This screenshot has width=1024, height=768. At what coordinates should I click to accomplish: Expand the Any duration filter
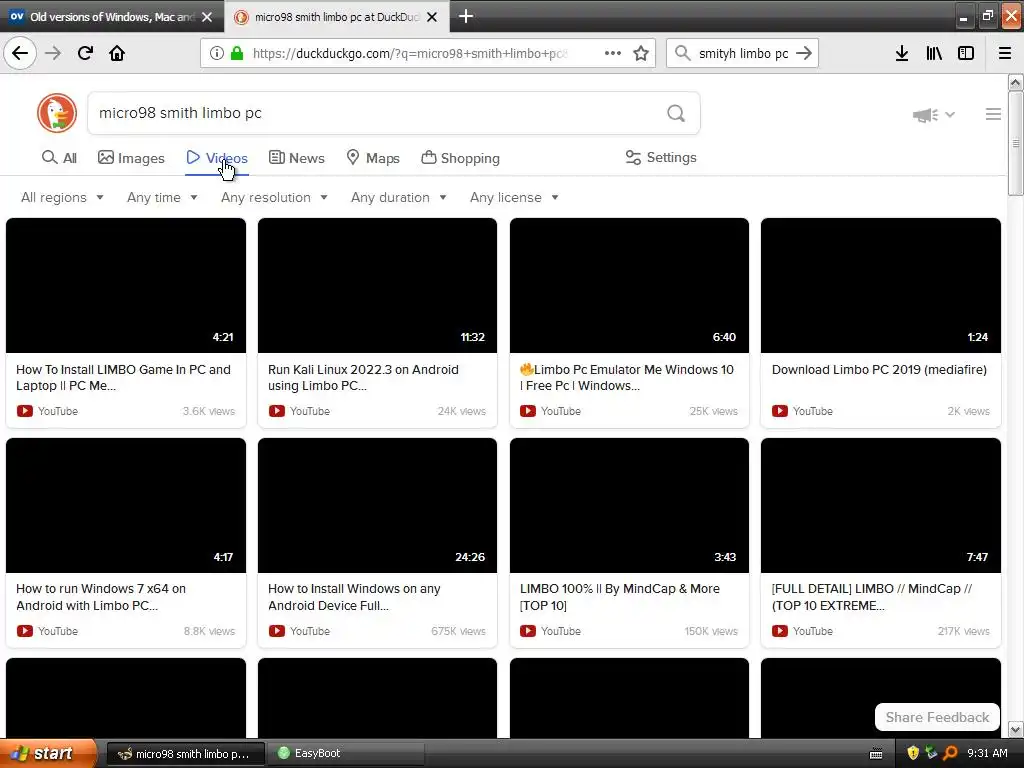(398, 197)
